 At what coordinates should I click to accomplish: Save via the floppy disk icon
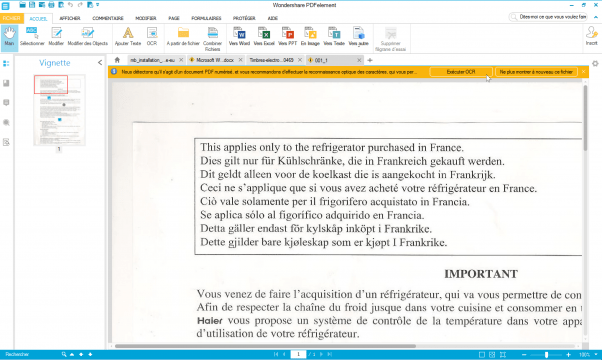(x=32, y=5)
